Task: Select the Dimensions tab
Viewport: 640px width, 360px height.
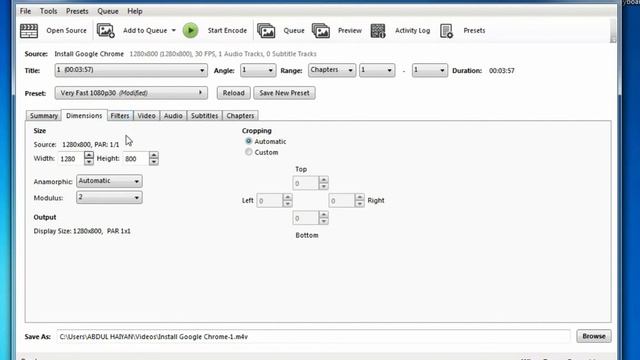Action: (x=84, y=116)
